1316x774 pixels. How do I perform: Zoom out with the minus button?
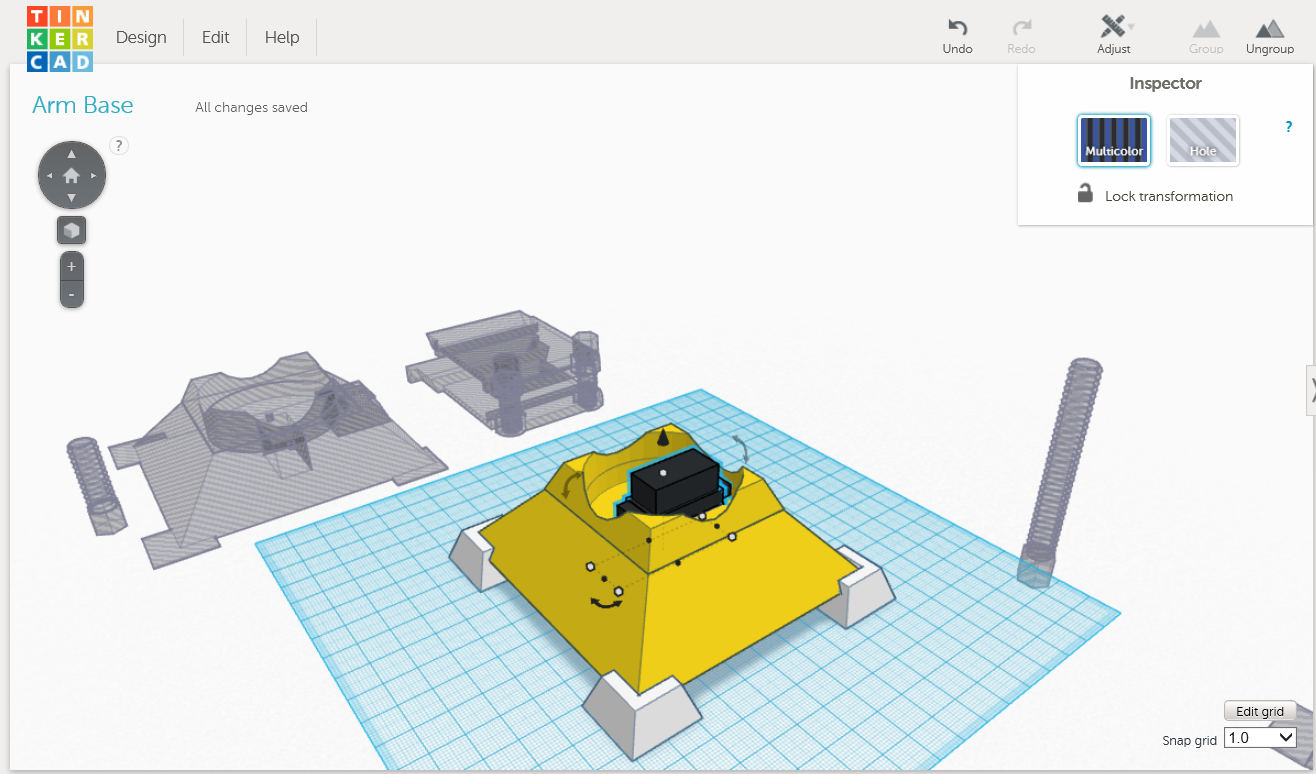click(72, 294)
